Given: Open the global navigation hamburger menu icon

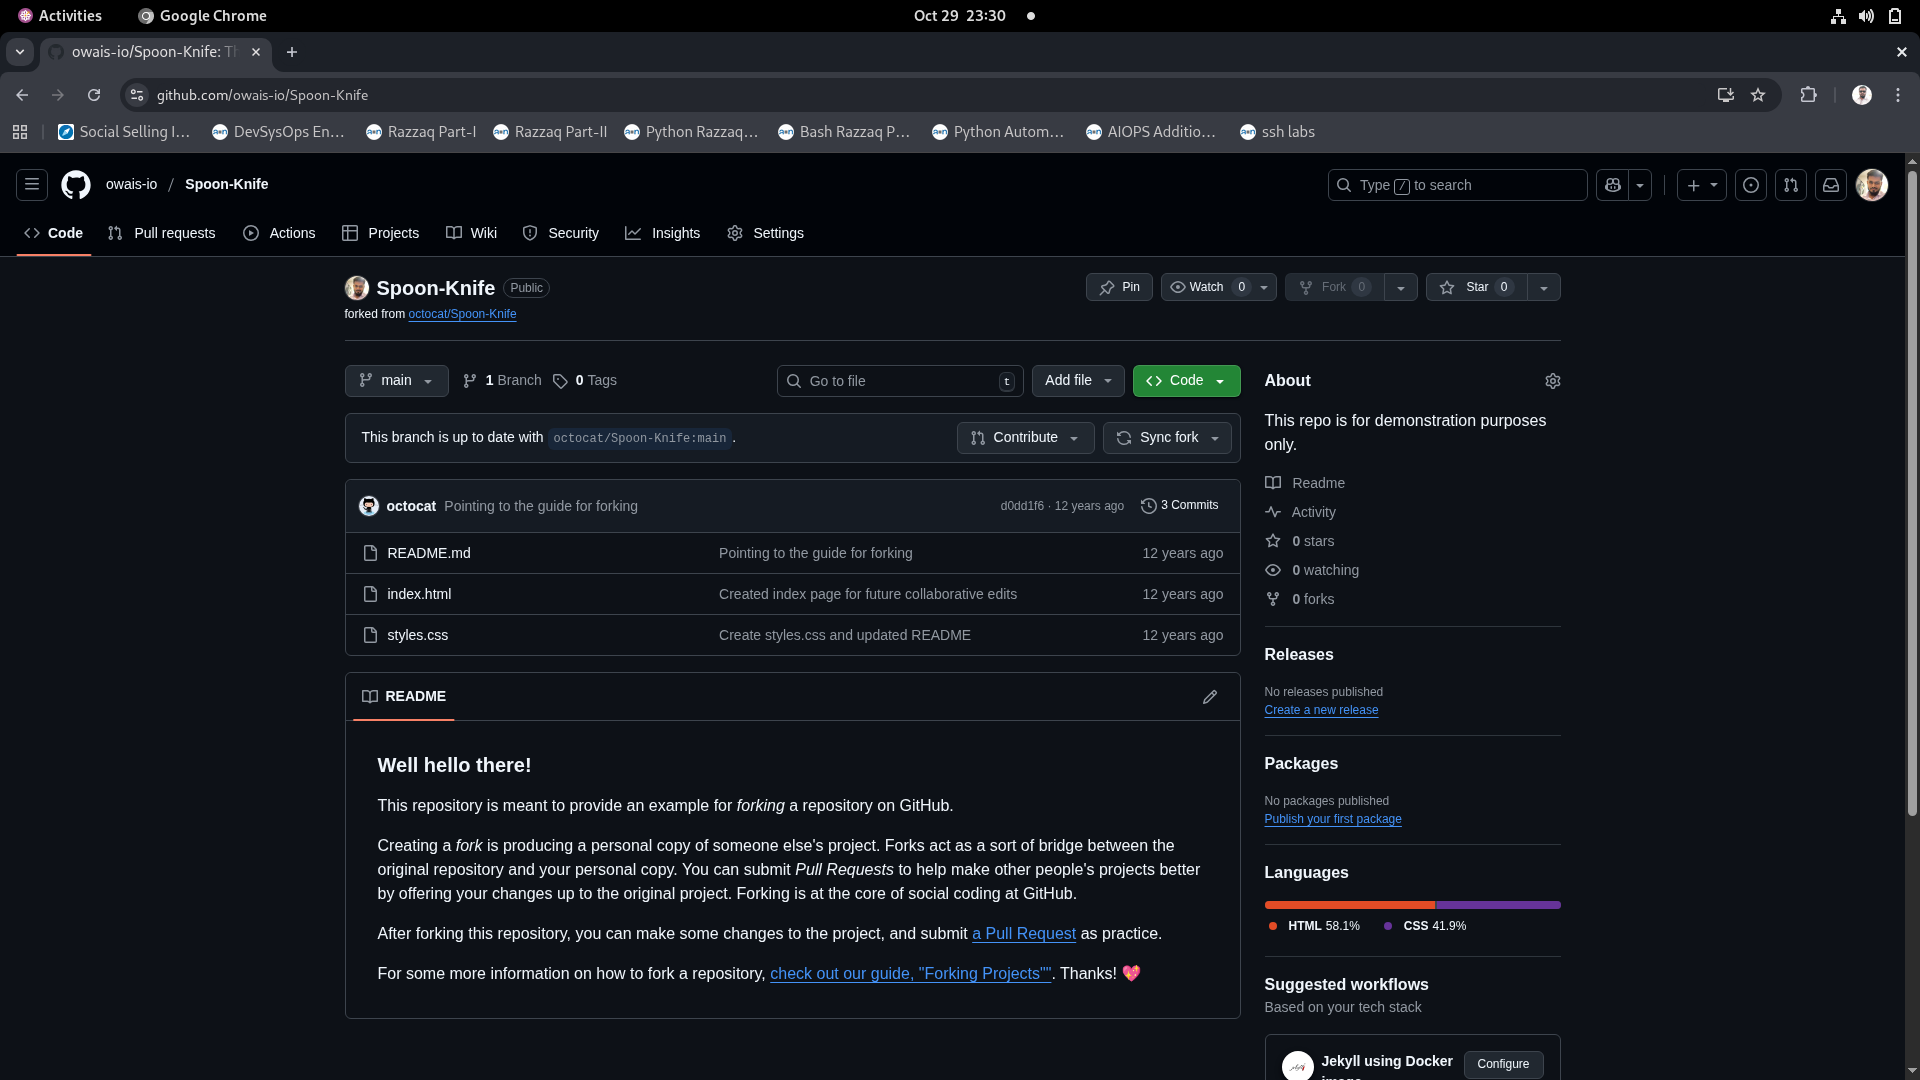Looking at the screenshot, I should coord(31,185).
